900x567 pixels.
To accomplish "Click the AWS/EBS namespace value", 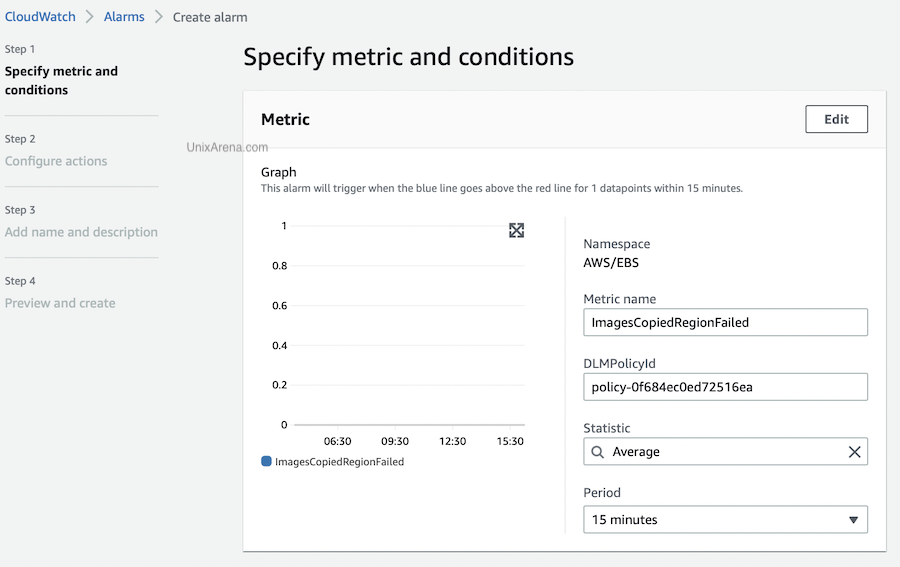I will click(611, 263).
